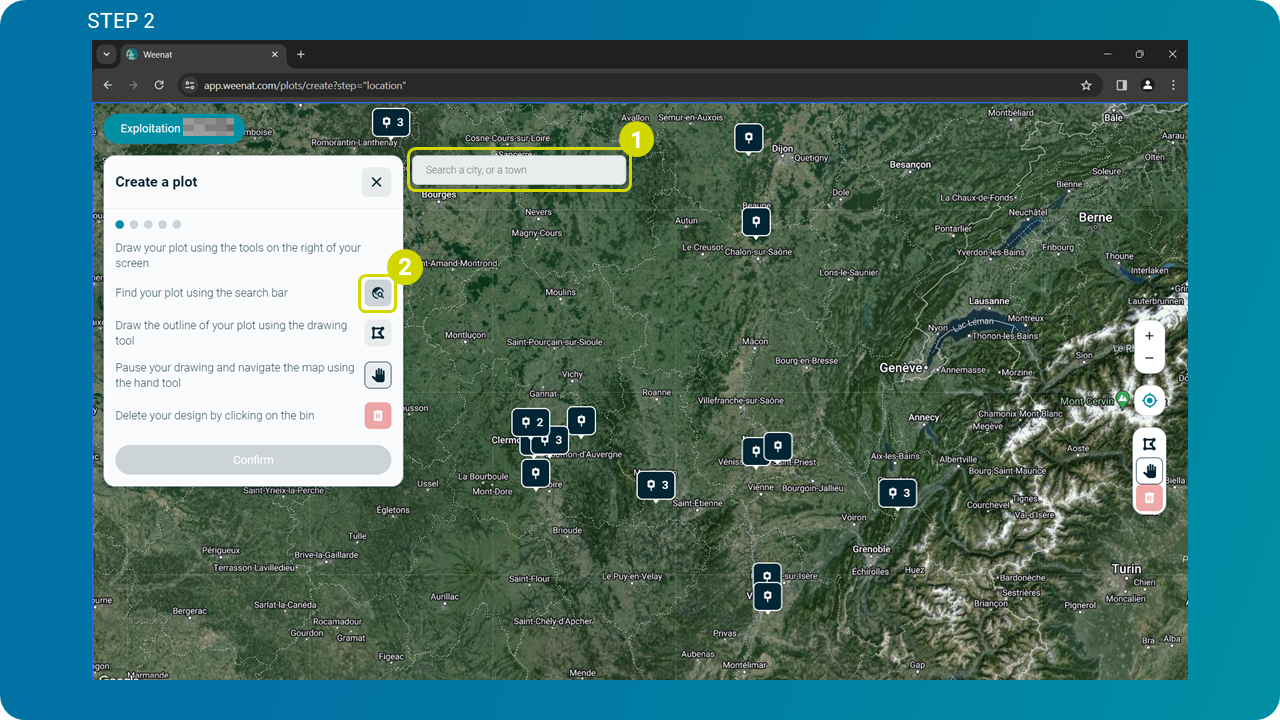Reload the page

click(159, 85)
